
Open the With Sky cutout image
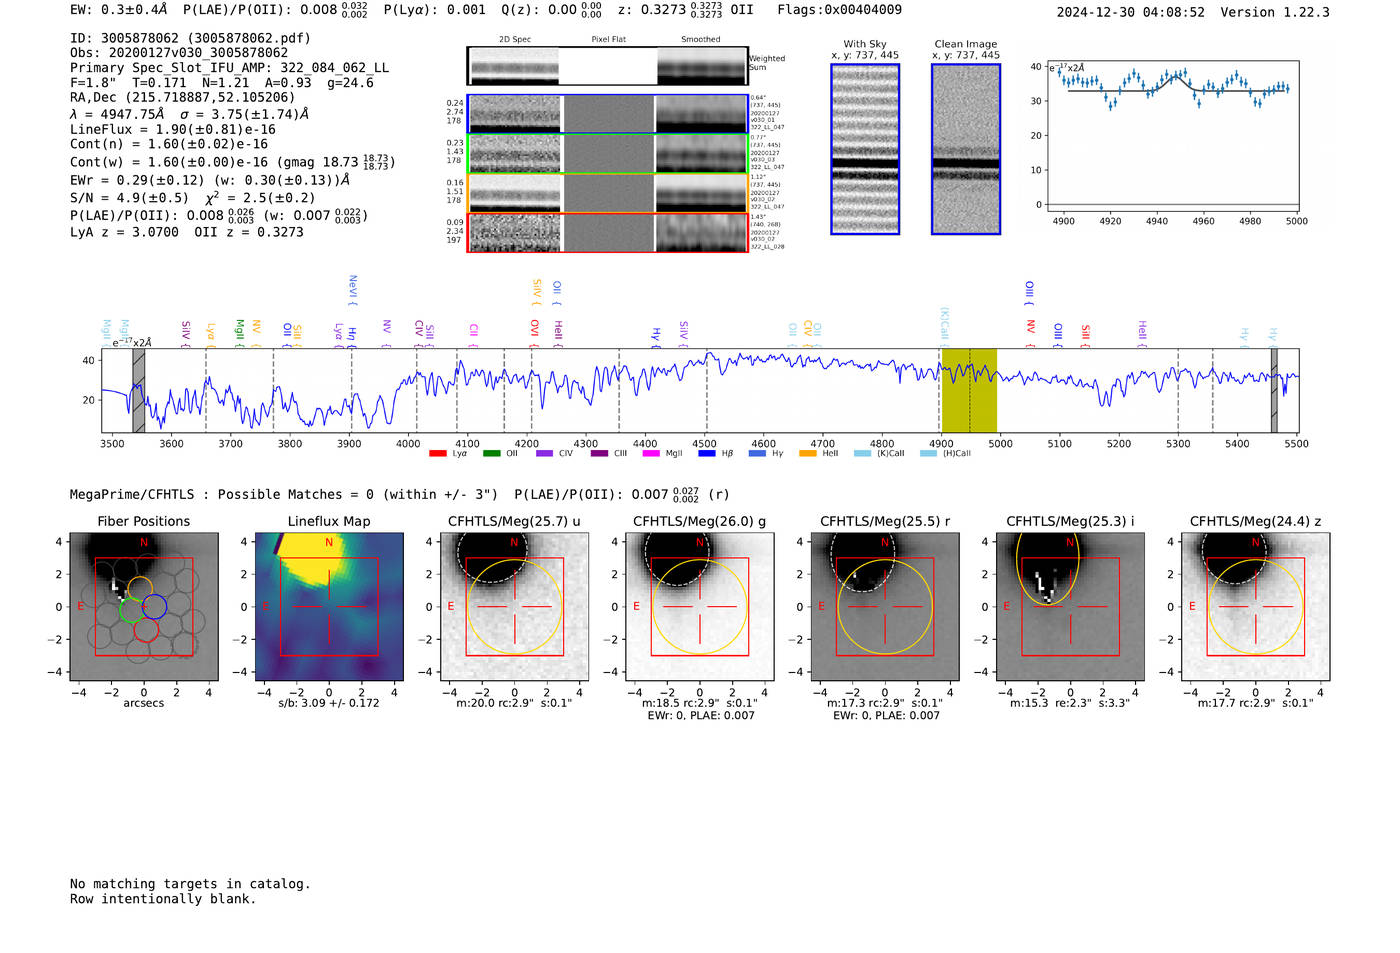(x=865, y=149)
